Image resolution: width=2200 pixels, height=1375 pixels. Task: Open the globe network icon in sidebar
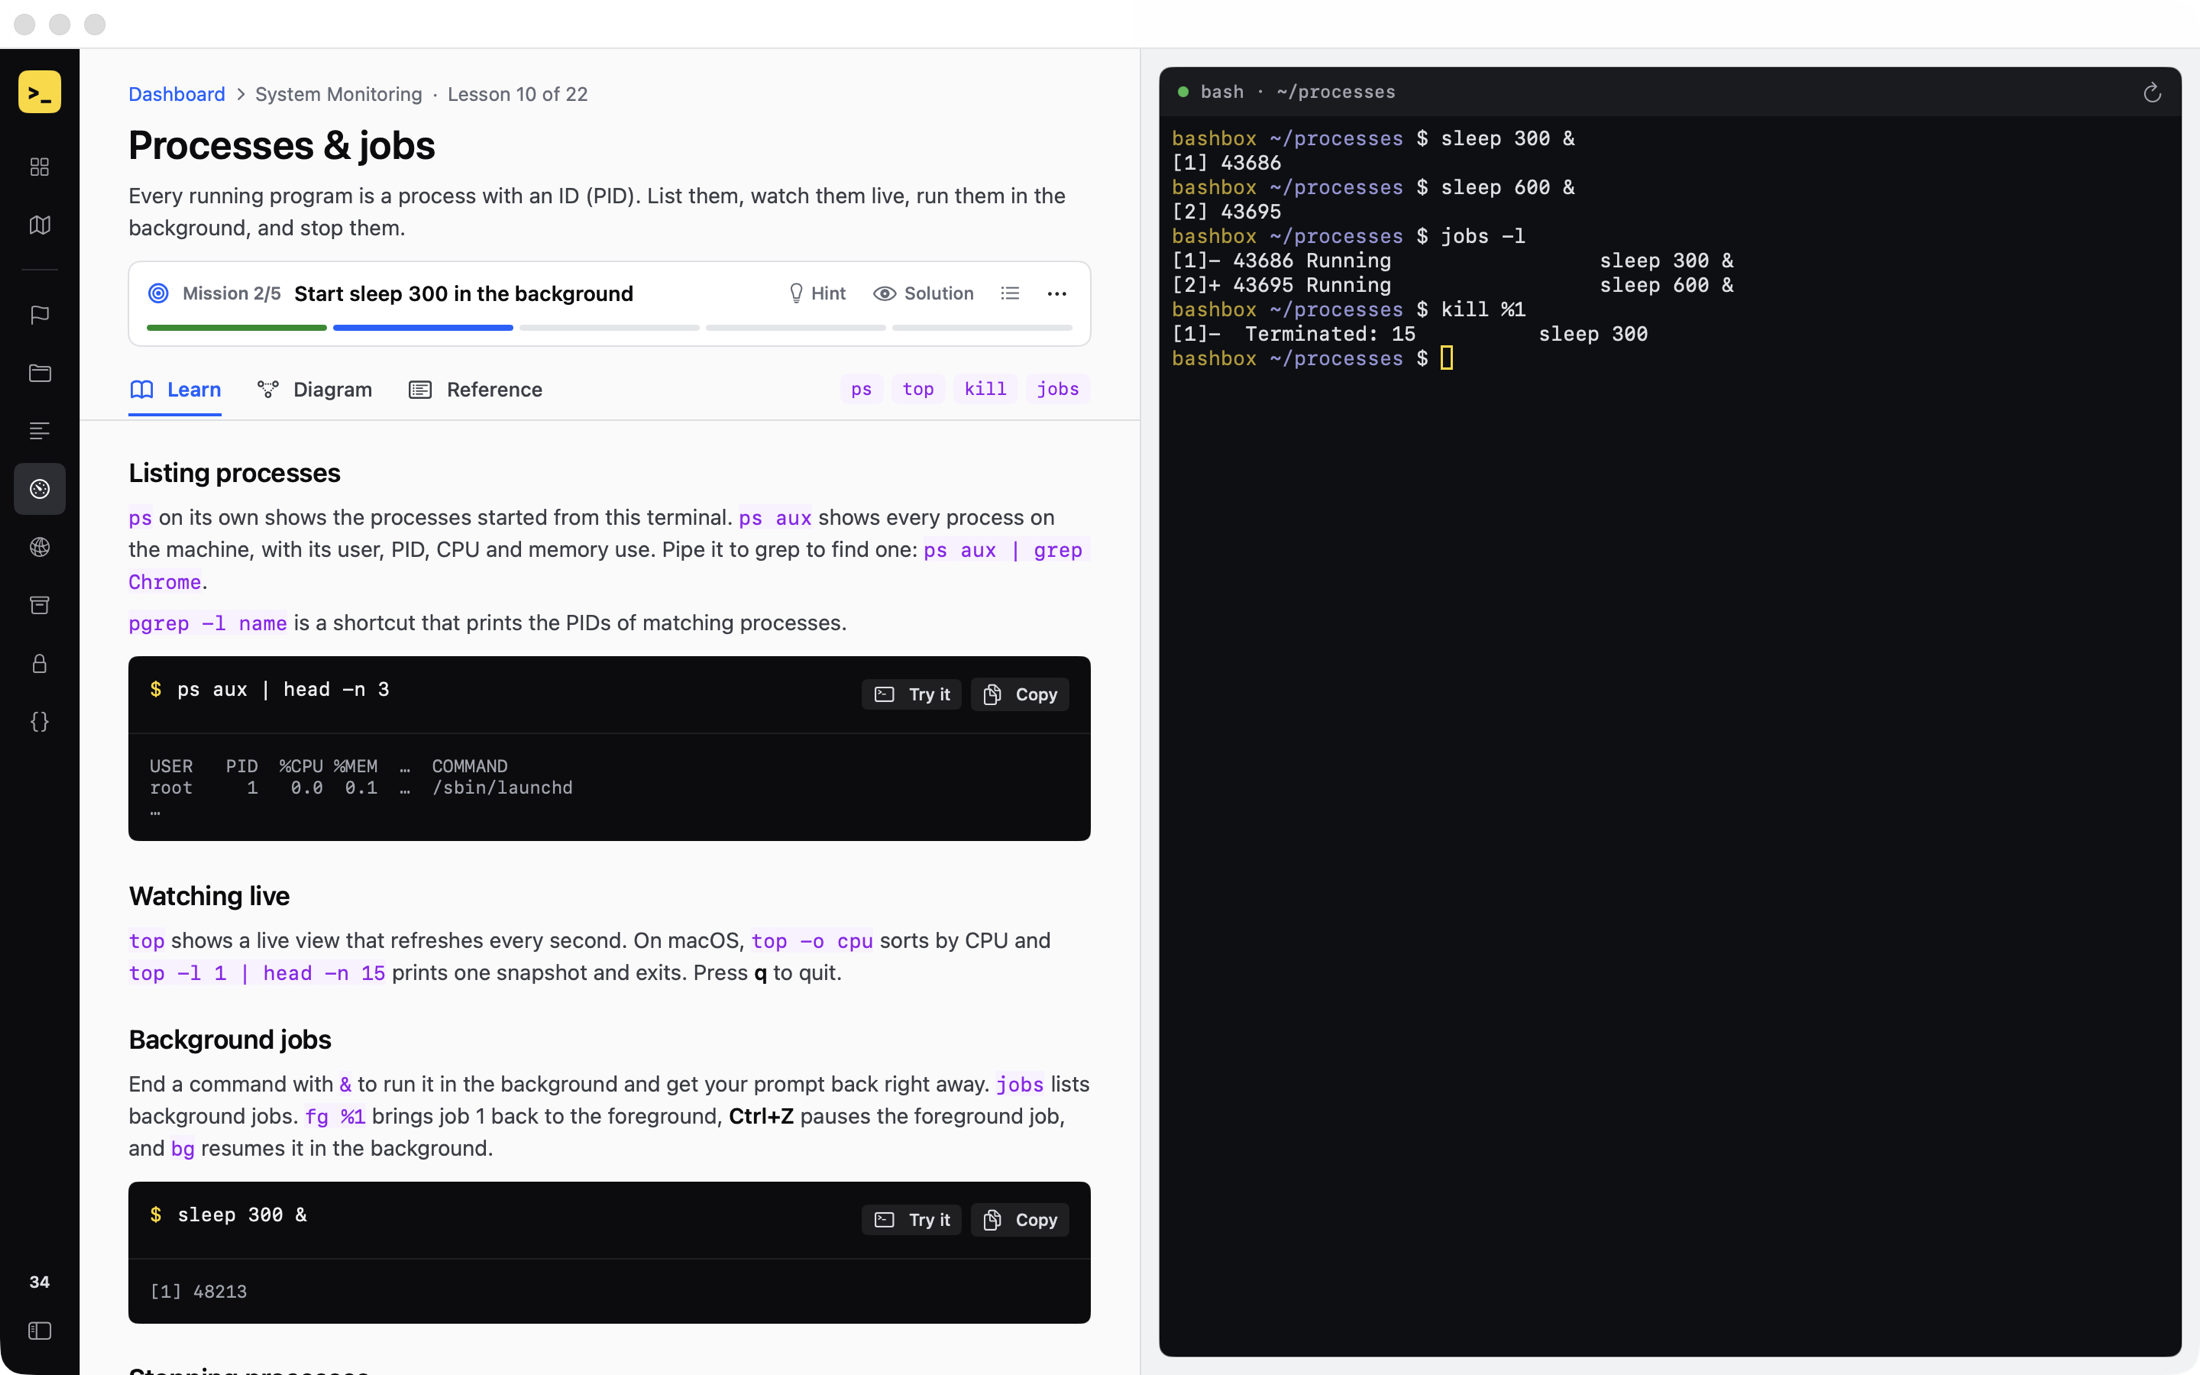click(40, 547)
